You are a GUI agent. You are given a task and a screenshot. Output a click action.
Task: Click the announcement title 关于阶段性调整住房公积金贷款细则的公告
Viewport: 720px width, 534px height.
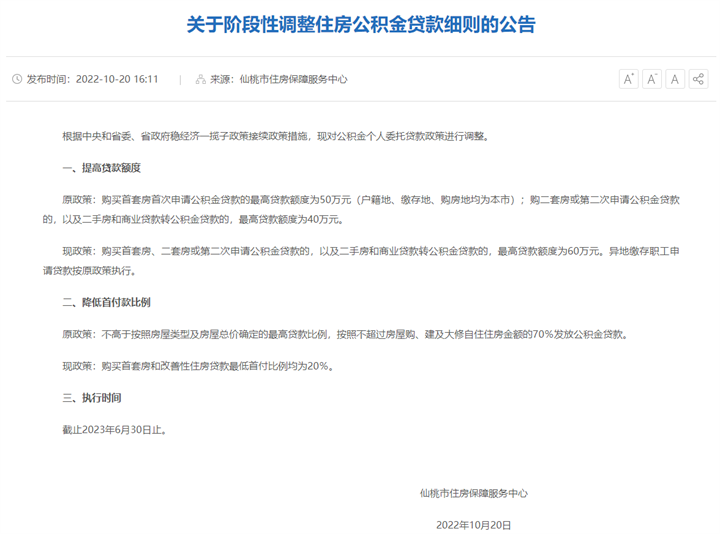[360, 25]
